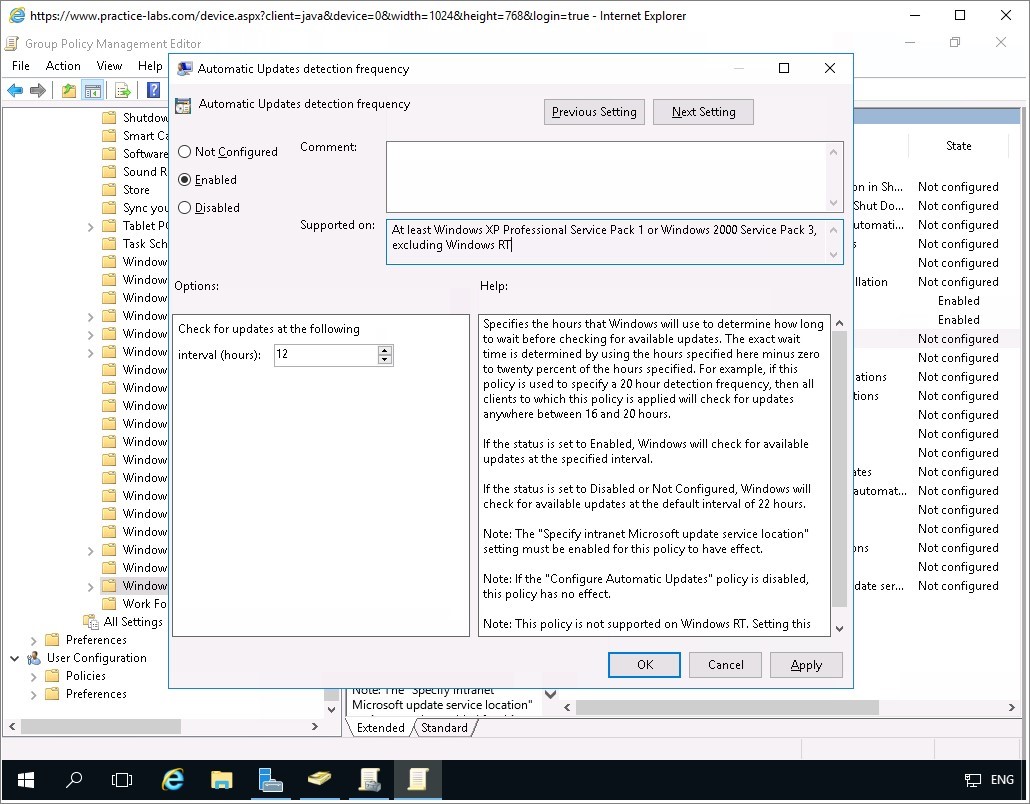Open the Action menu
Image resolution: width=1030 pixels, height=804 pixels.
pyautogui.click(x=63, y=66)
